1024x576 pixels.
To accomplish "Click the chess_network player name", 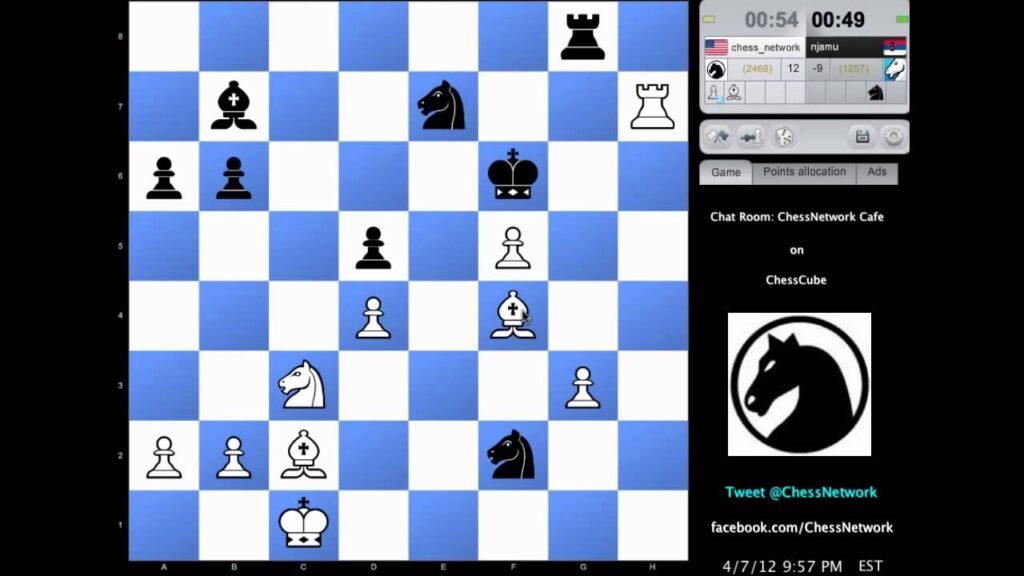I will (765, 47).
